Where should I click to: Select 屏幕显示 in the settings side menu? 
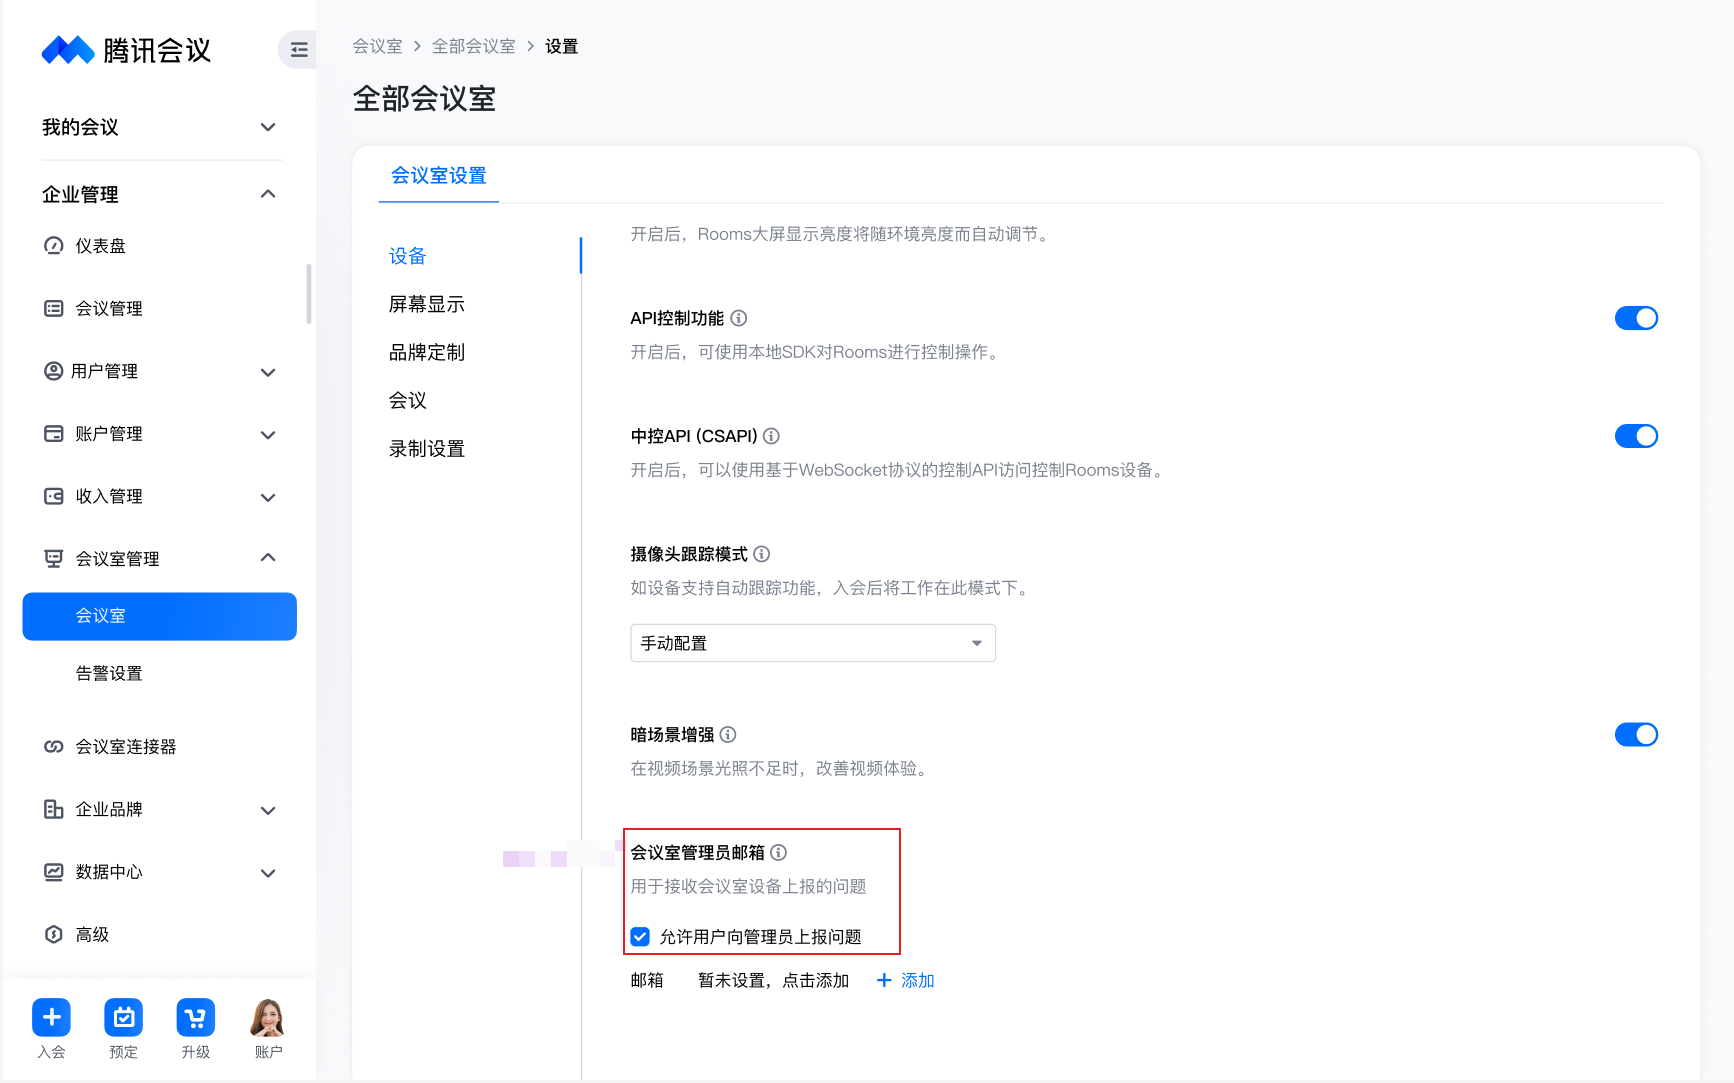click(x=427, y=304)
